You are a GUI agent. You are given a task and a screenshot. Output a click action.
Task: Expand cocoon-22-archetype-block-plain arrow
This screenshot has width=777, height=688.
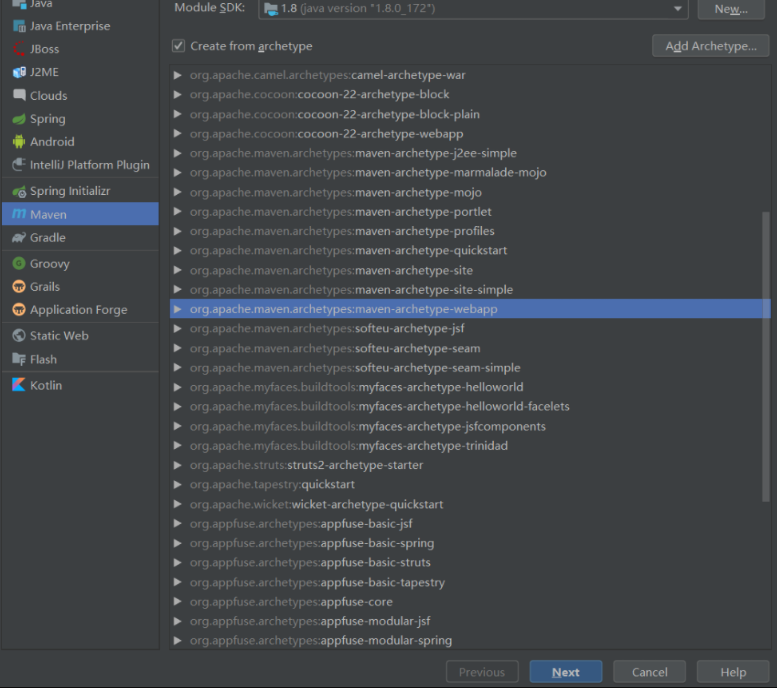tap(177, 115)
